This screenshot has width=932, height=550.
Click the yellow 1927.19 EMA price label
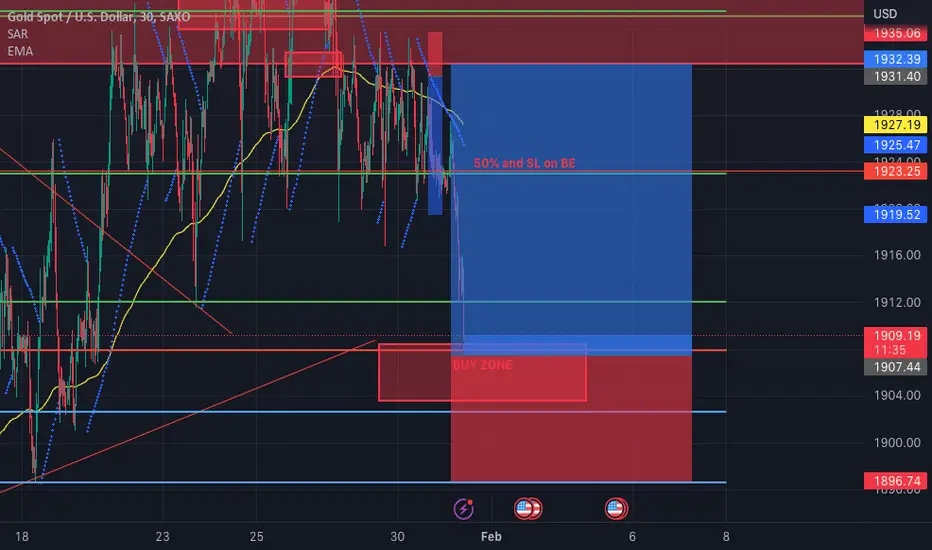tap(895, 125)
